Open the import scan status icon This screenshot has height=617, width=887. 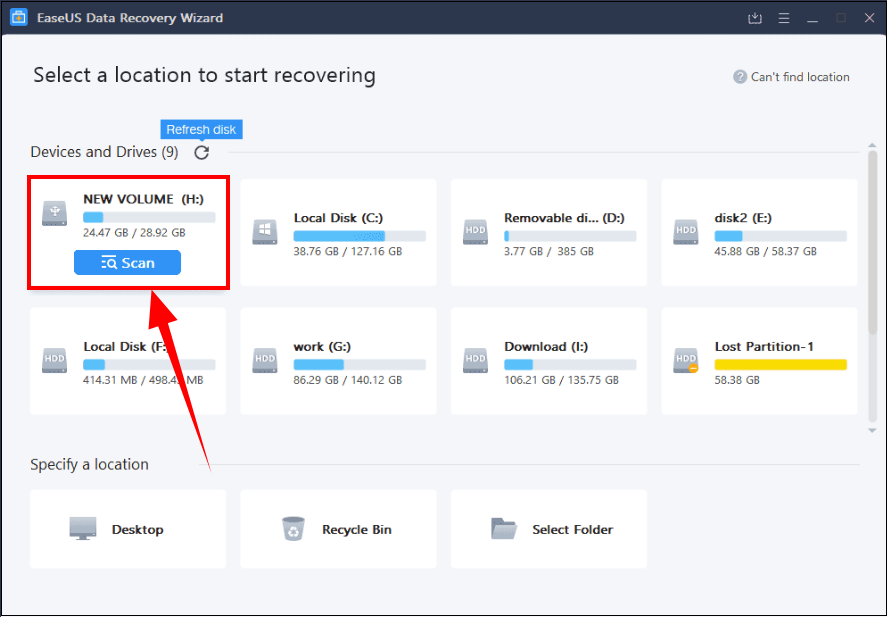755,18
